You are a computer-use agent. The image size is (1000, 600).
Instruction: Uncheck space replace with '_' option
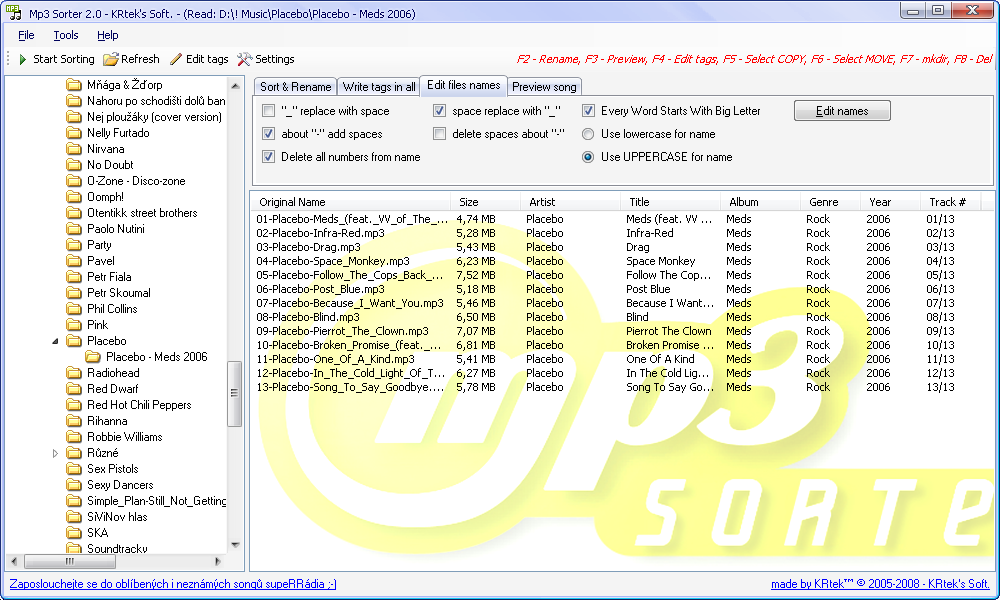439,111
